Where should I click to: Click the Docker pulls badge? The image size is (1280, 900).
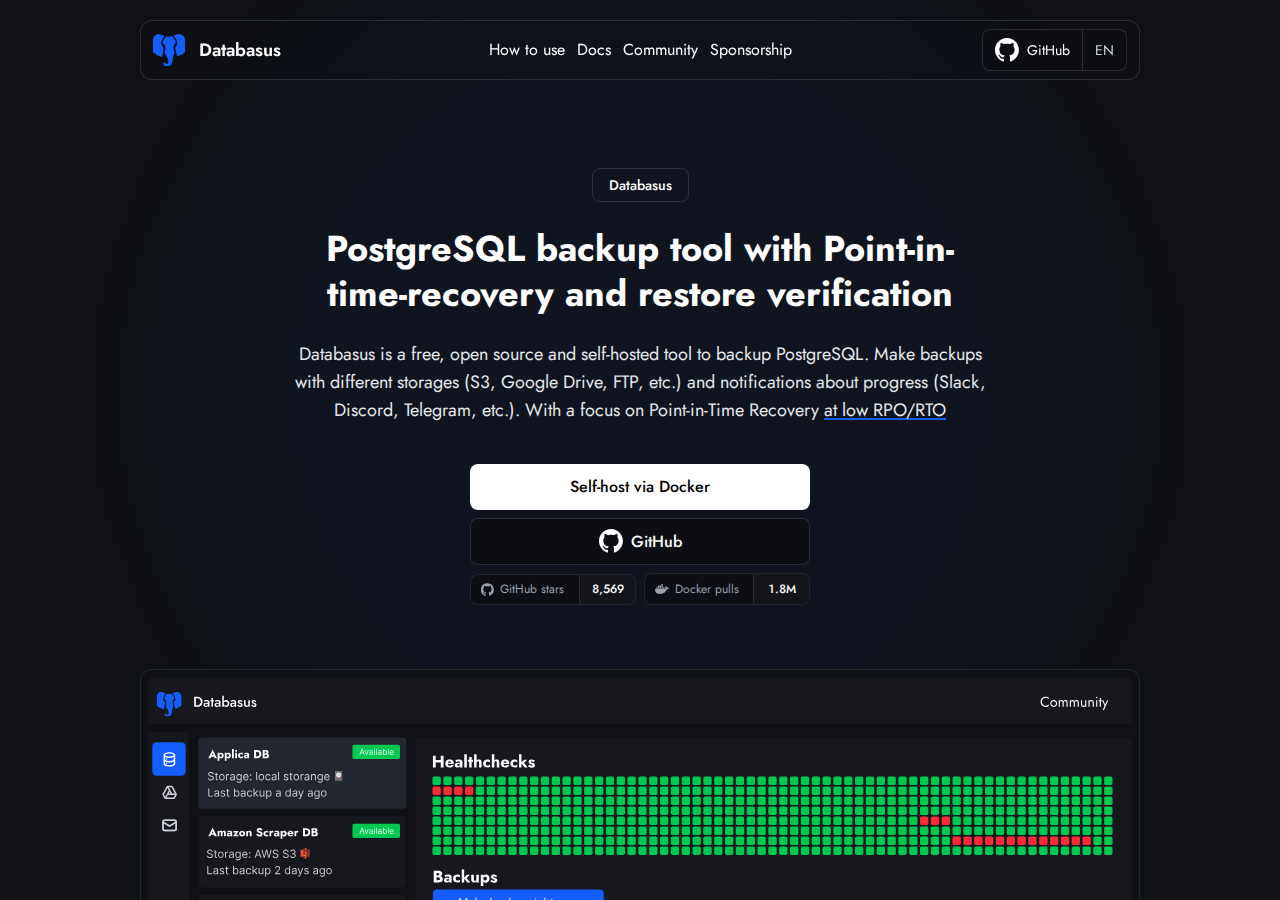click(727, 589)
